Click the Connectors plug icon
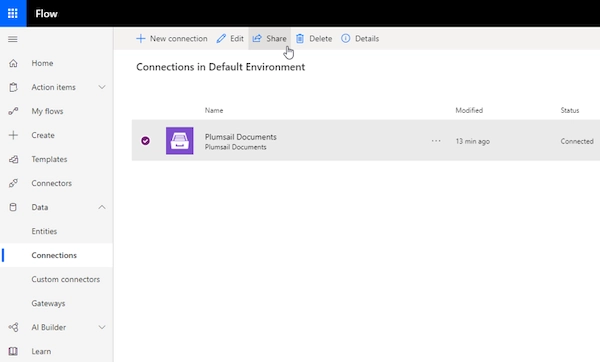 click(13, 183)
